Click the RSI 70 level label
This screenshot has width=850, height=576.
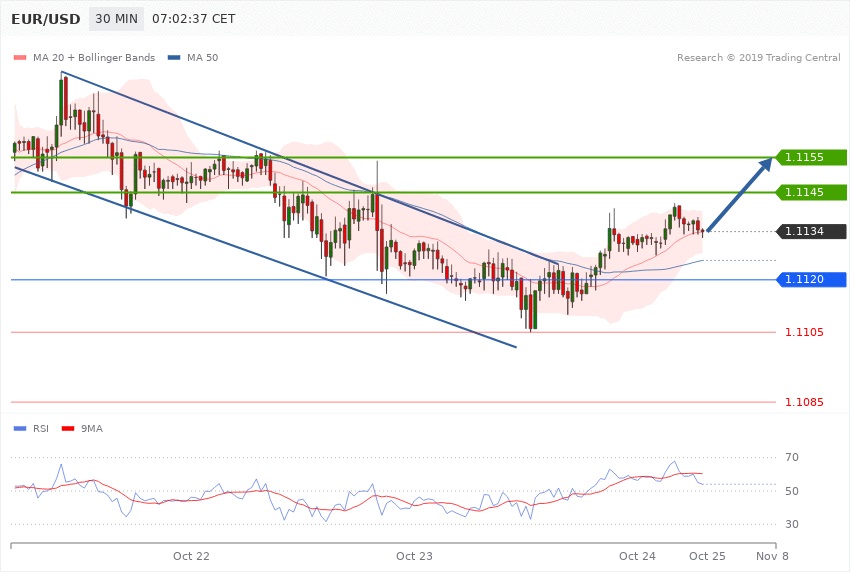792,457
